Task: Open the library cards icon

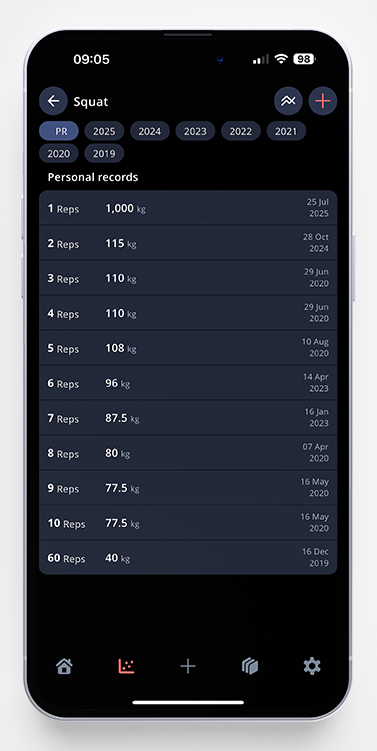Action: [250, 666]
